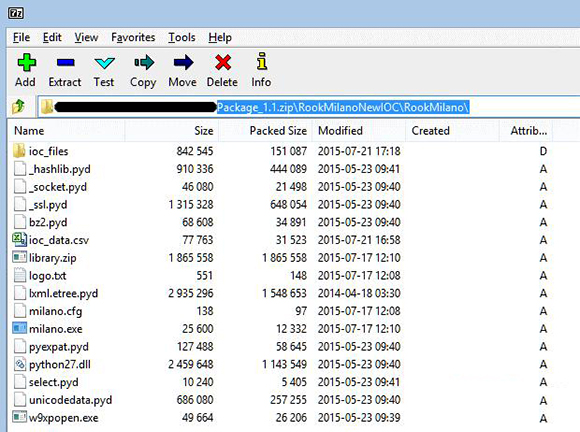Open the Tools menu

pyautogui.click(x=182, y=37)
